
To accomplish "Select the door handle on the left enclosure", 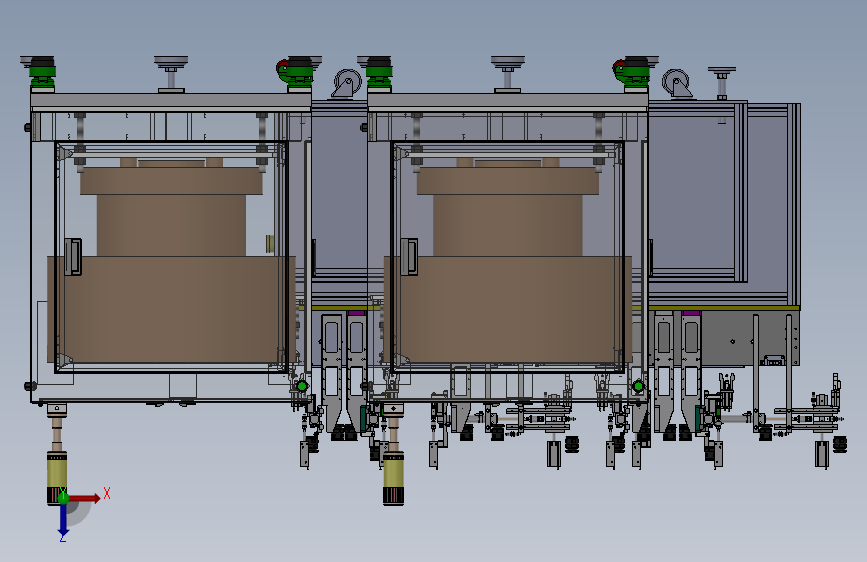I will click(x=73, y=257).
